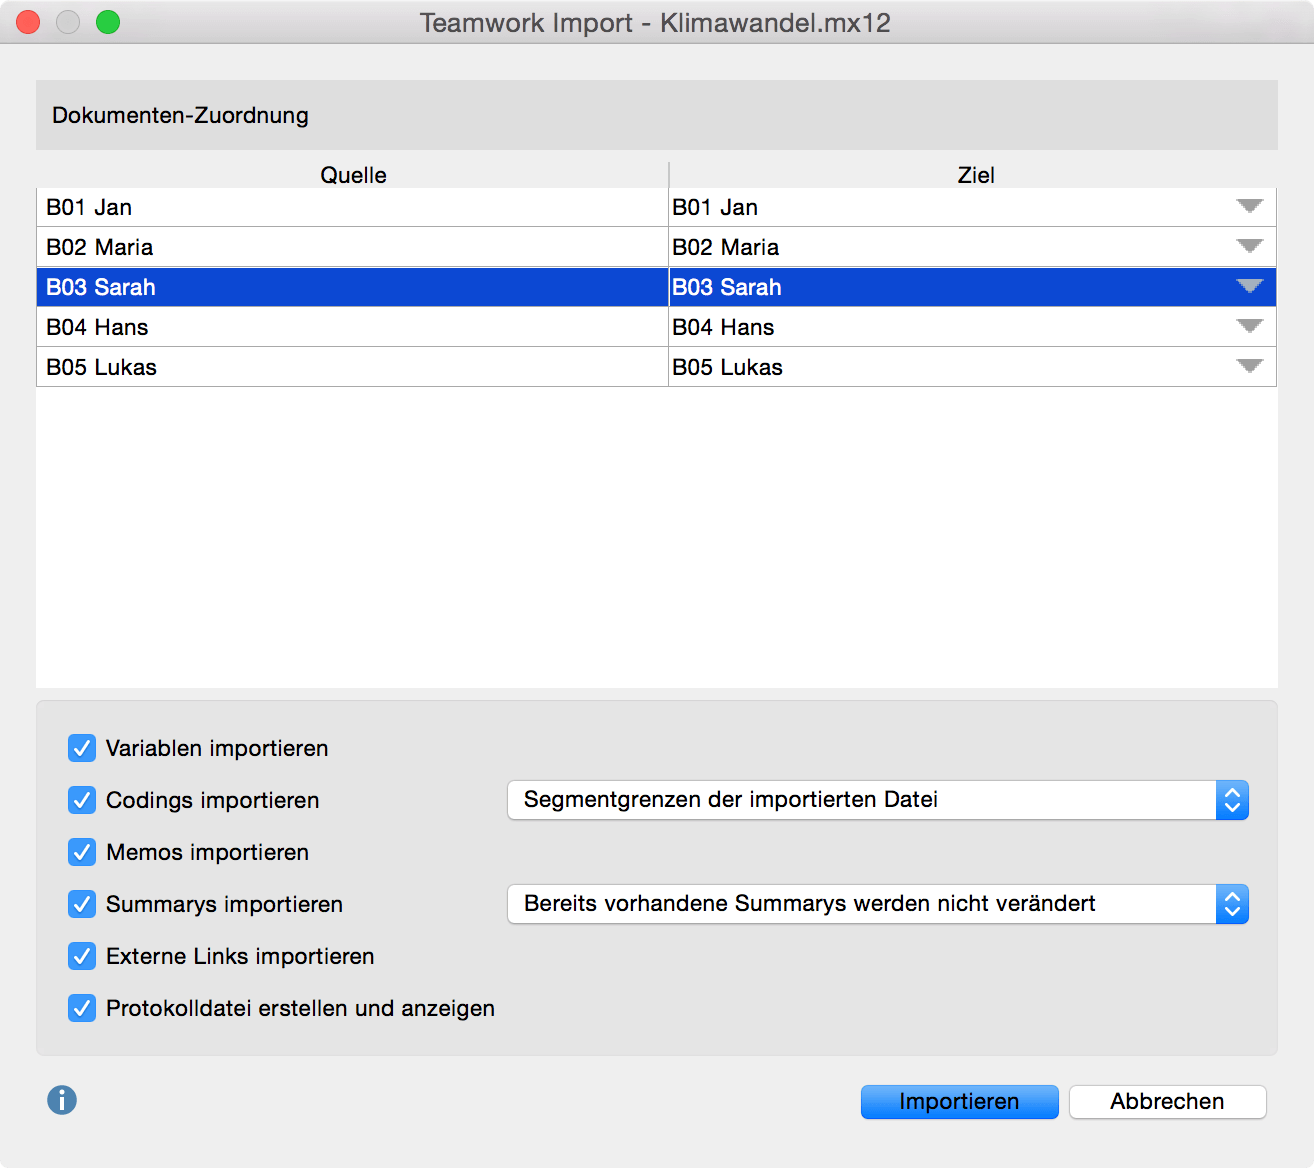1314x1168 pixels.
Task: Open Bereits vorhandene Summarys dropdown
Action: pos(878,904)
